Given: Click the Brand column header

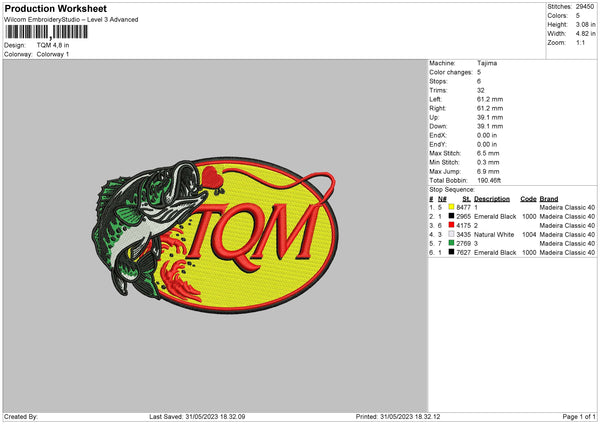Looking at the screenshot, I should pyautogui.click(x=549, y=199).
